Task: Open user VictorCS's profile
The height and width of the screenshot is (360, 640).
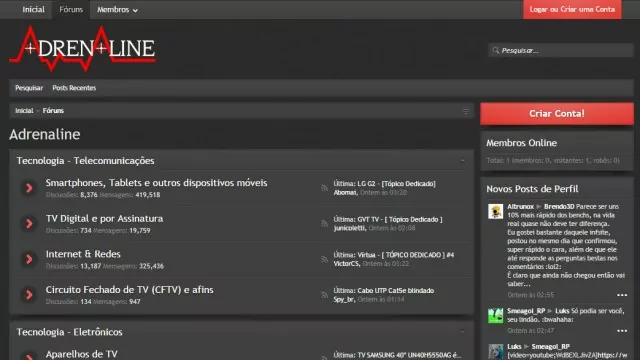Action: point(347,263)
